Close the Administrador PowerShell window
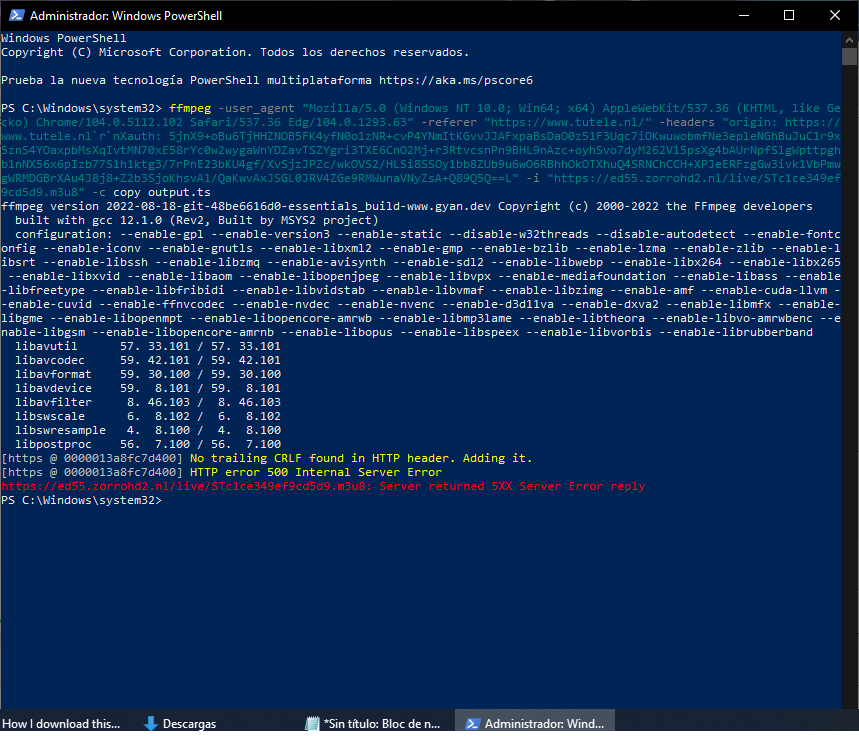This screenshot has width=859, height=736. [x=834, y=15]
